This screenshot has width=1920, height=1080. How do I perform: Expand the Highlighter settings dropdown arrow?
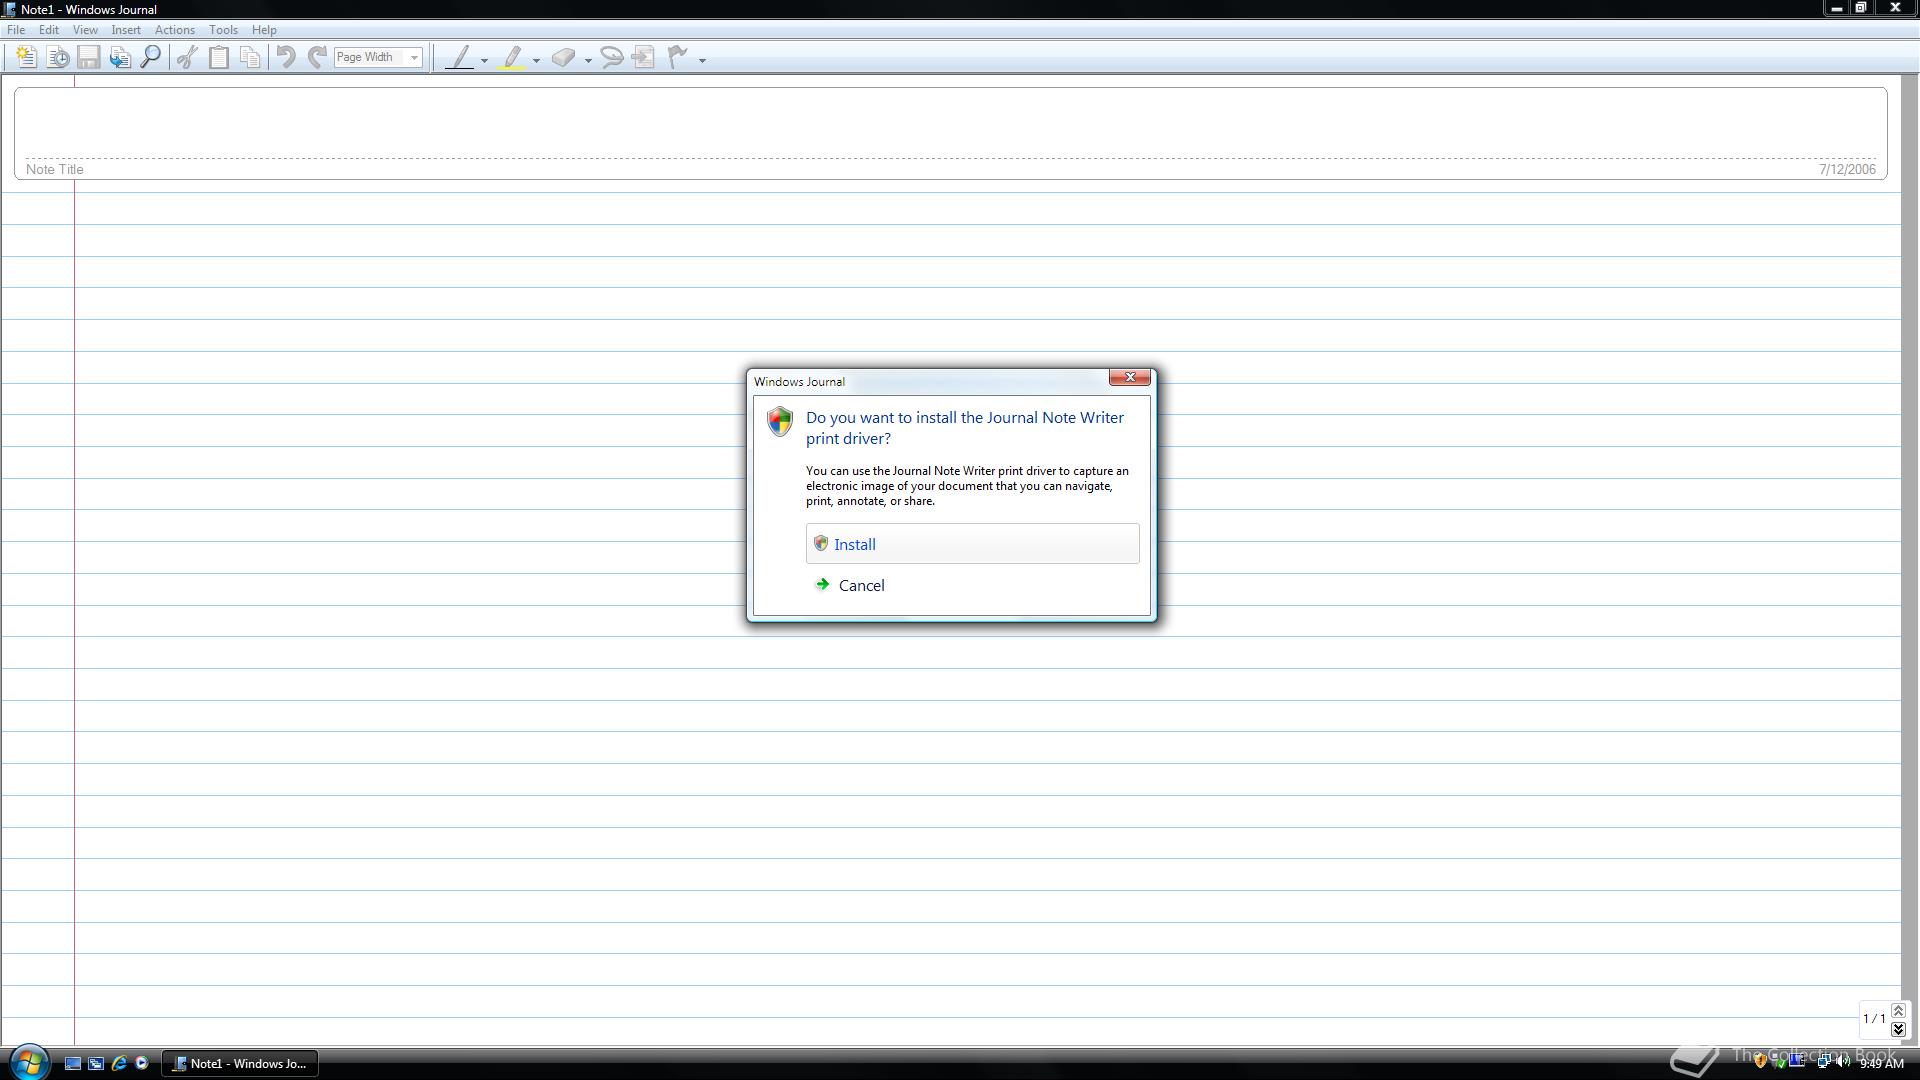tap(537, 60)
